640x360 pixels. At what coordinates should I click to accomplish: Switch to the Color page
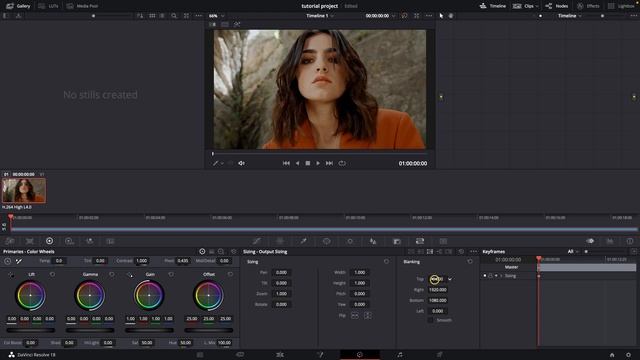(x=360, y=355)
